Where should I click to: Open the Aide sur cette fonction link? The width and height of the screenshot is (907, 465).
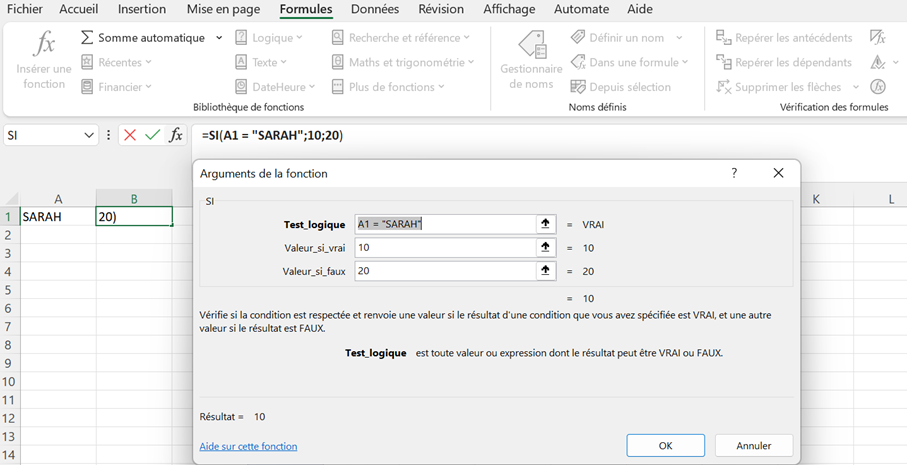[248, 446]
